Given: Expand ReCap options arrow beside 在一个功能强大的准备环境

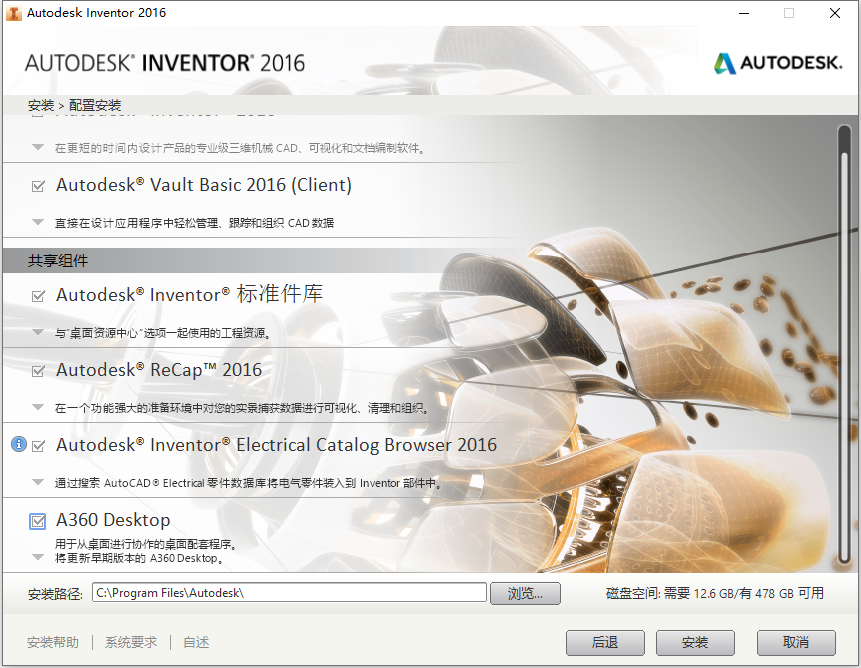Looking at the screenshot, I should [x=38, y=407].
